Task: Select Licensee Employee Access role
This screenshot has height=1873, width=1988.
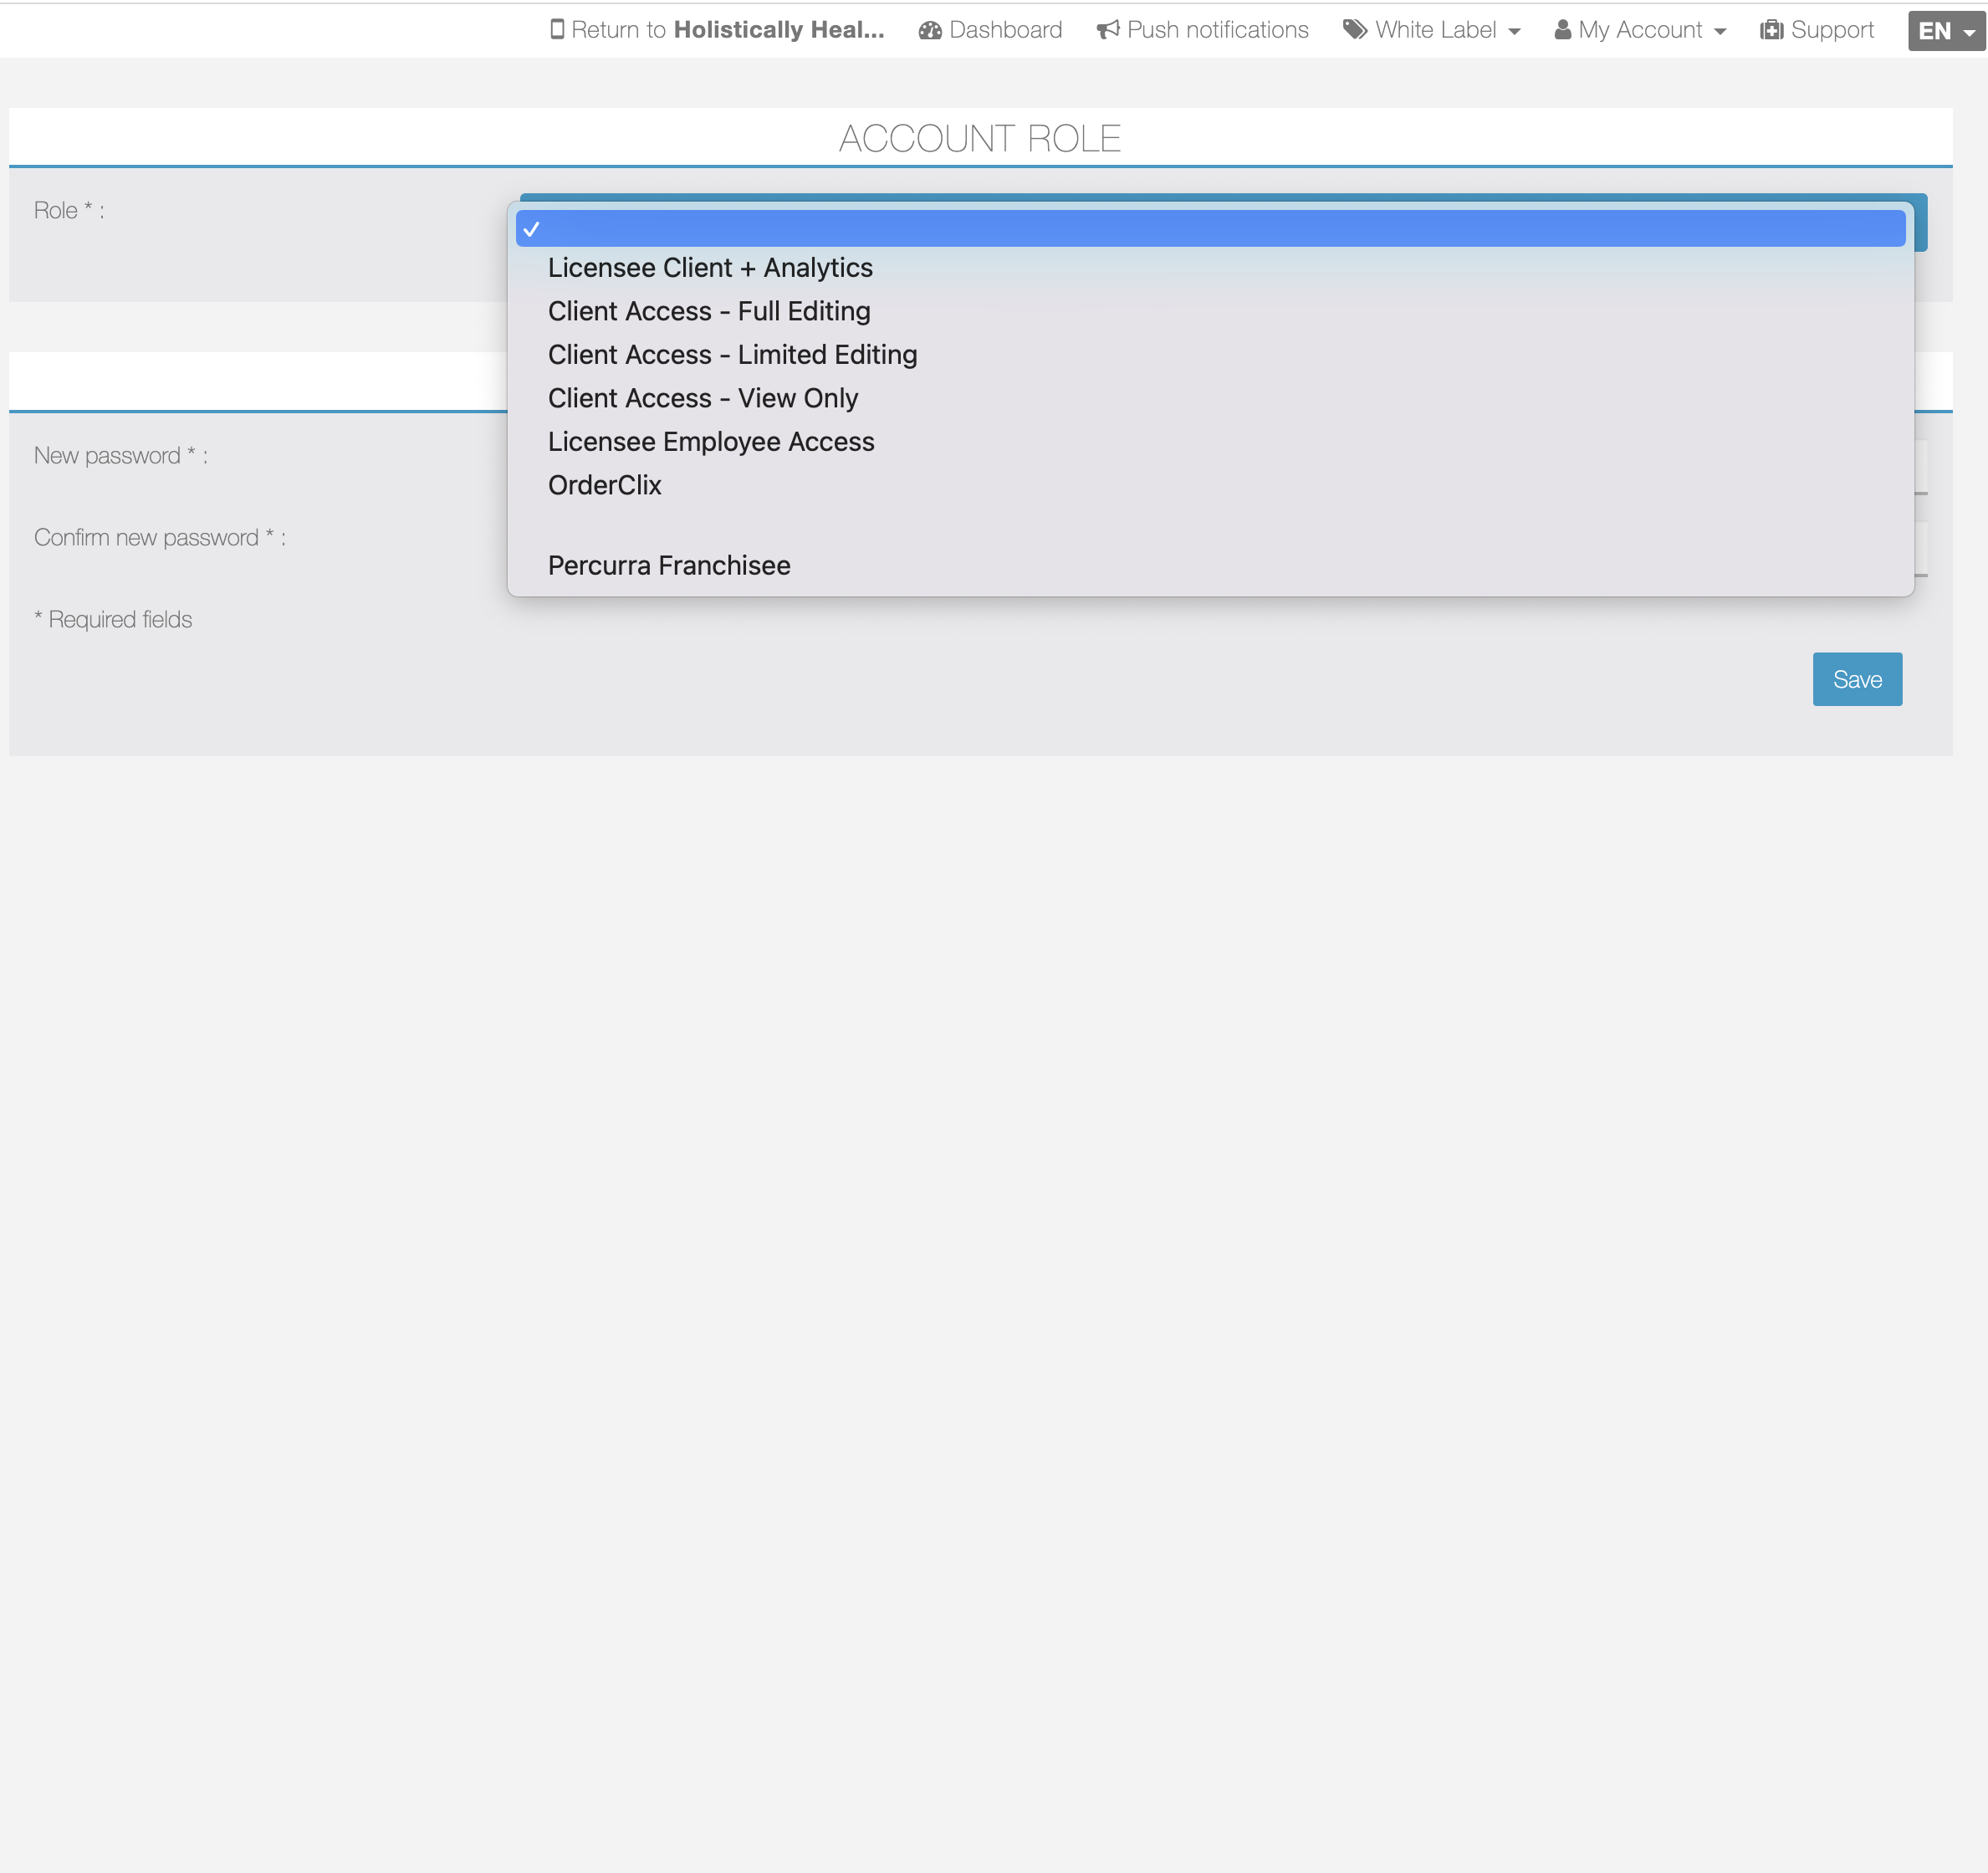Action: coord(710,442)
